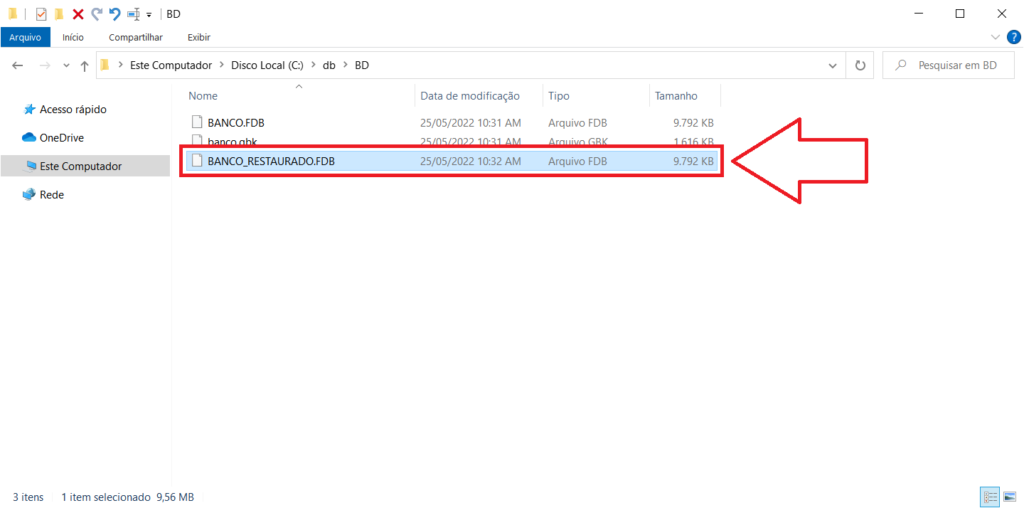Image resolution: width=1024 pixels, height=508 pixels.
Task: Go up one folder level with Up arrow
Action: click(x=84, y=65)
